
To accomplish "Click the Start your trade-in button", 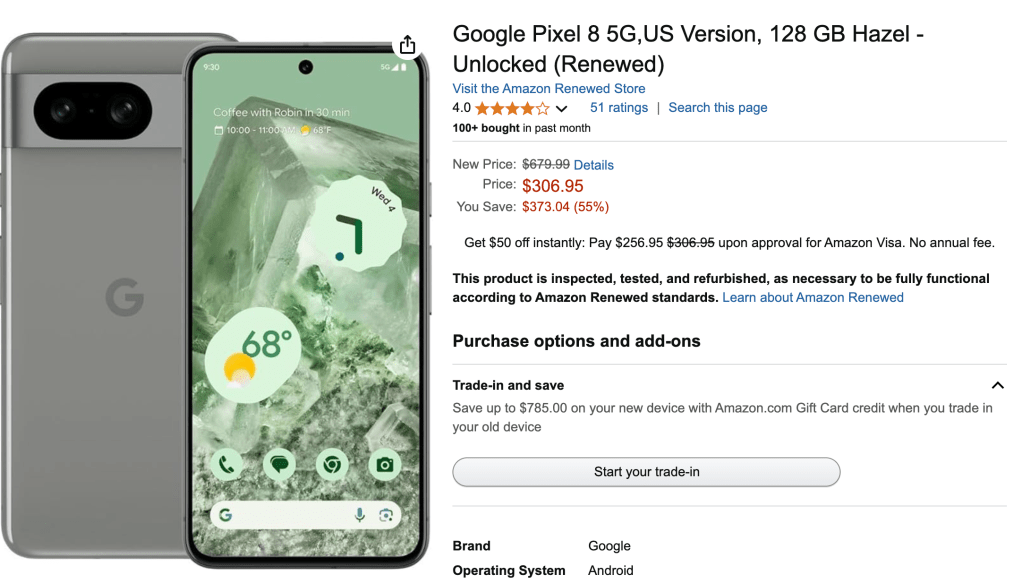I will tap(646, 472).
